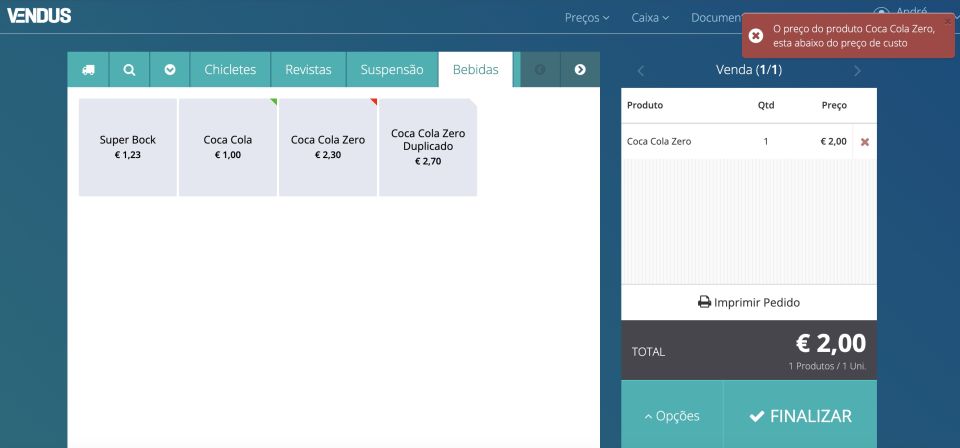Expand the Preços dropdown menu
Viewport: 960px width, 448px height.
point(588,18)
